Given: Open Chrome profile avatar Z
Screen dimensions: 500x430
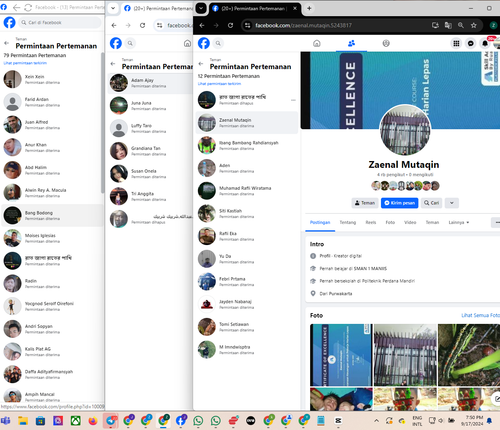Looking at the screenshot, I should pos(493,25).
